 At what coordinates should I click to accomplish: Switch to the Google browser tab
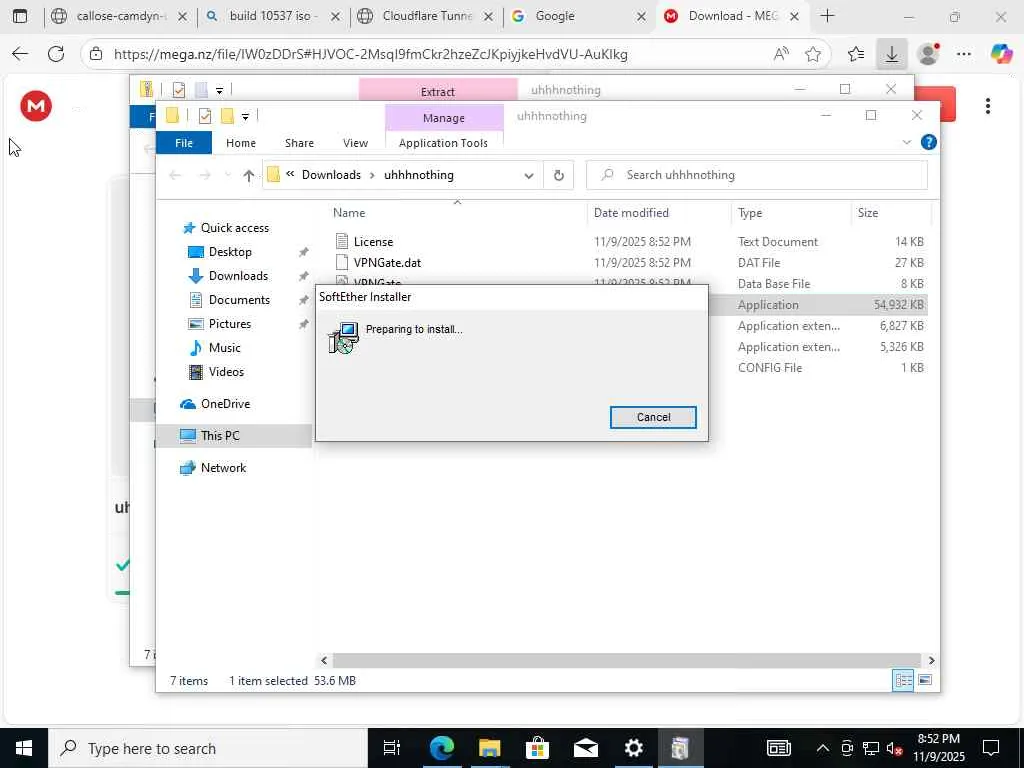pyautogui.click(x=577, y=16)
